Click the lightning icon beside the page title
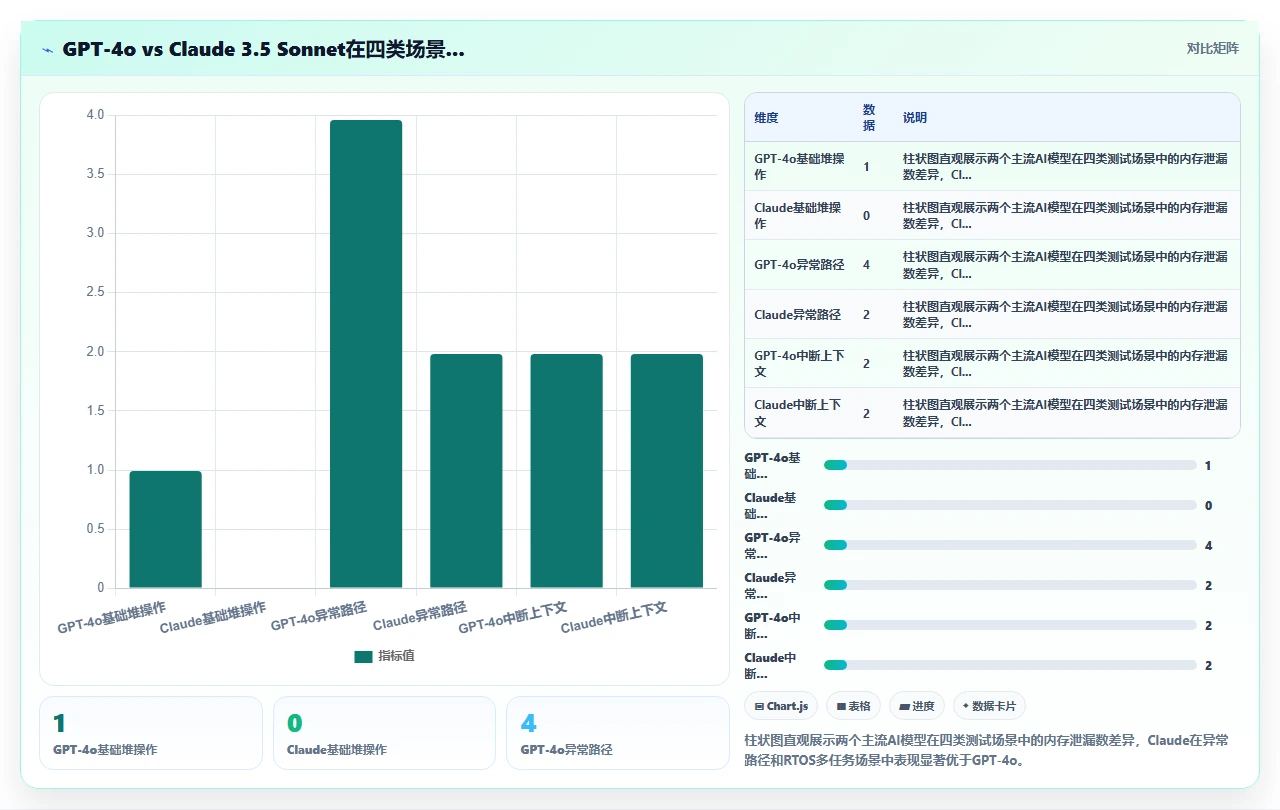The image size is (1280, 810). point(48,49)
